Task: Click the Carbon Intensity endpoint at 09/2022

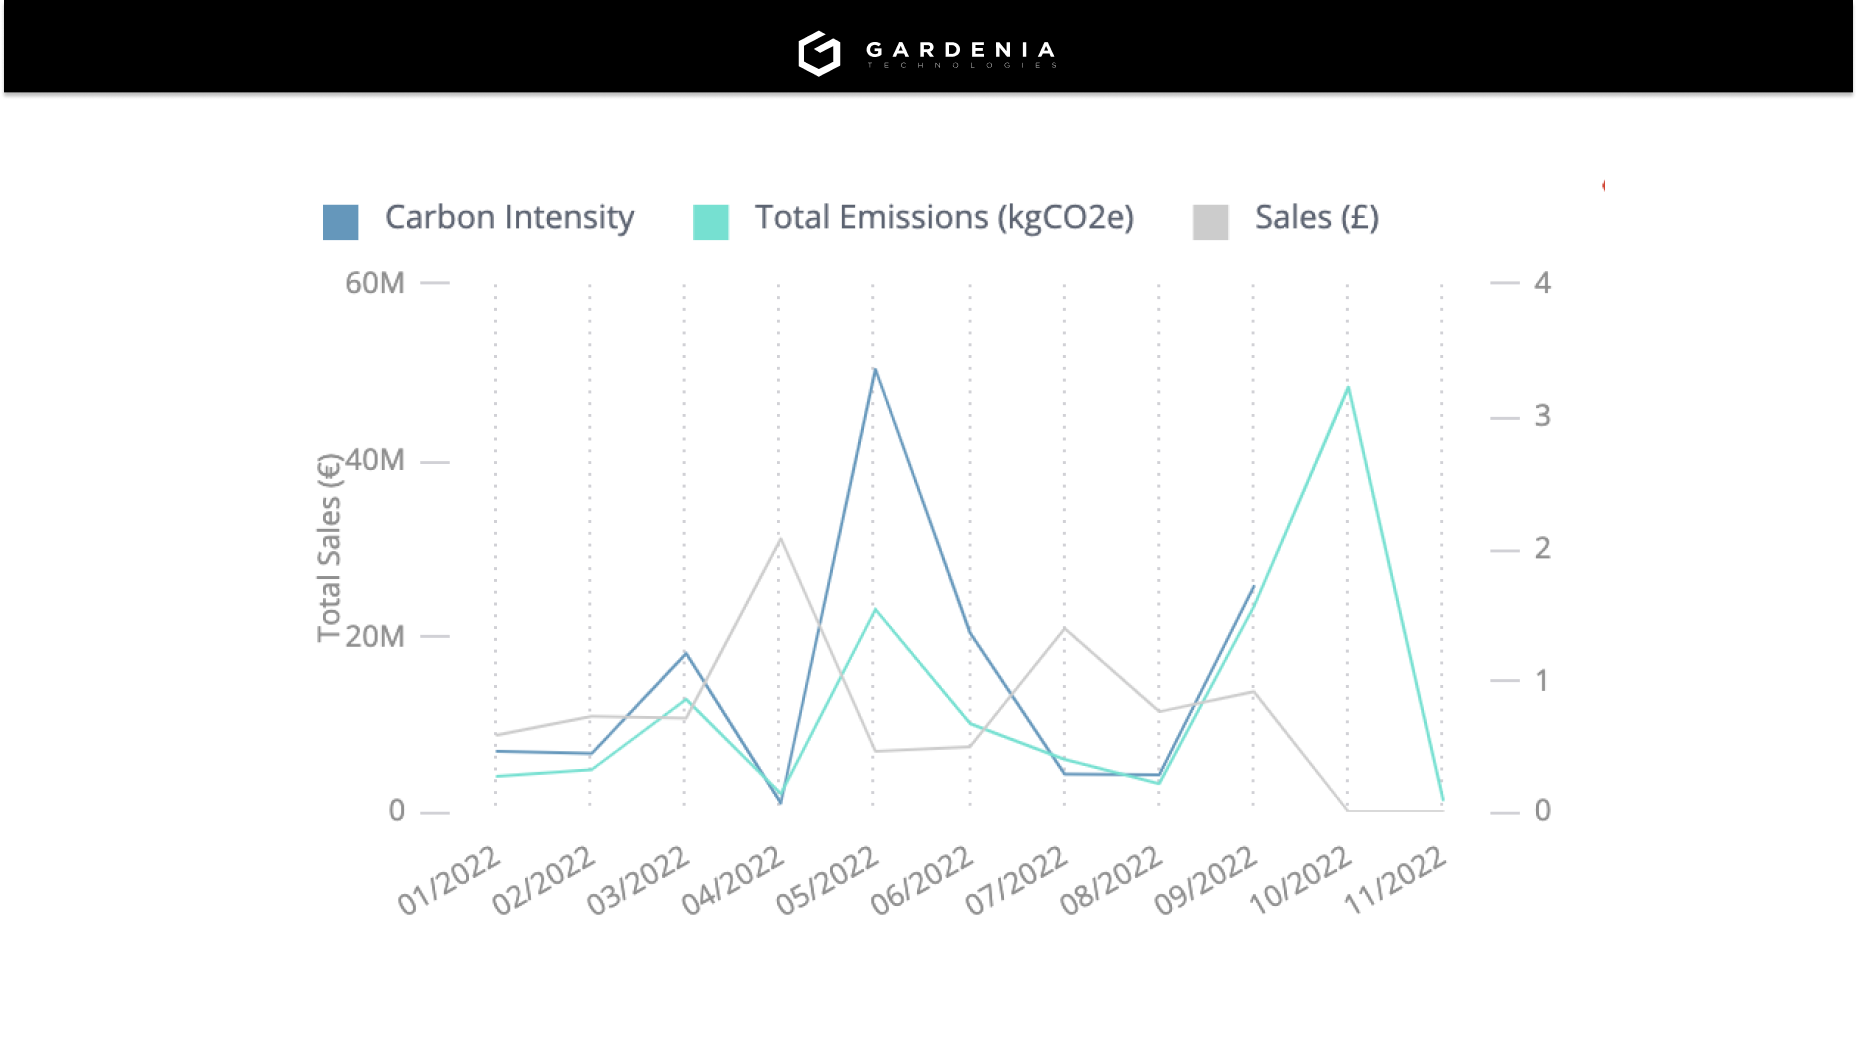Action: point(1253,587)
